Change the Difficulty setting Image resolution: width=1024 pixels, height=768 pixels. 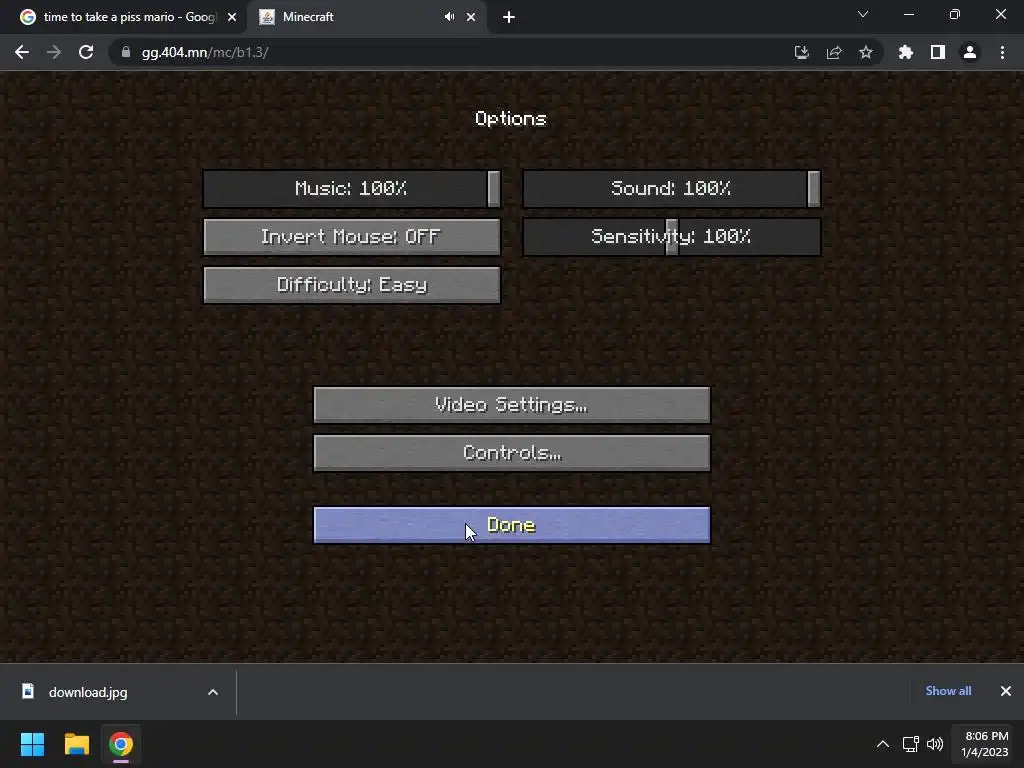coord(351,285)
